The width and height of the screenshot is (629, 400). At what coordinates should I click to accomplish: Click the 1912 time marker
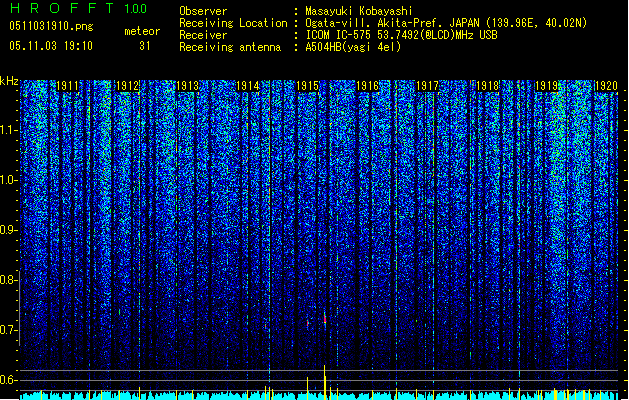[128, 86]
